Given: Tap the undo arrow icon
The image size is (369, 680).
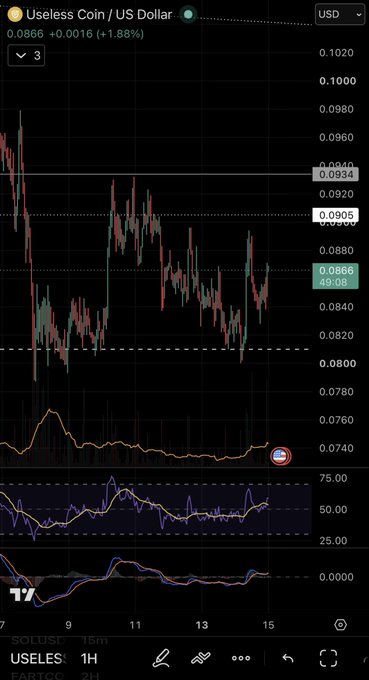Looking at the screenshot, I should click(288, 658).
